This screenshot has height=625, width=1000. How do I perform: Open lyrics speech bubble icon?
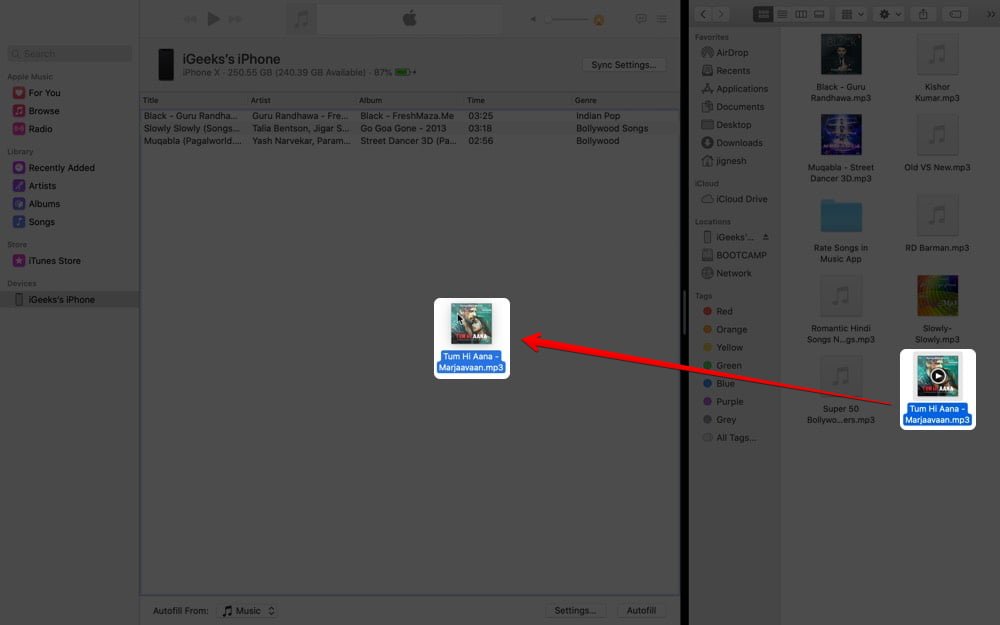pos(641,19)
